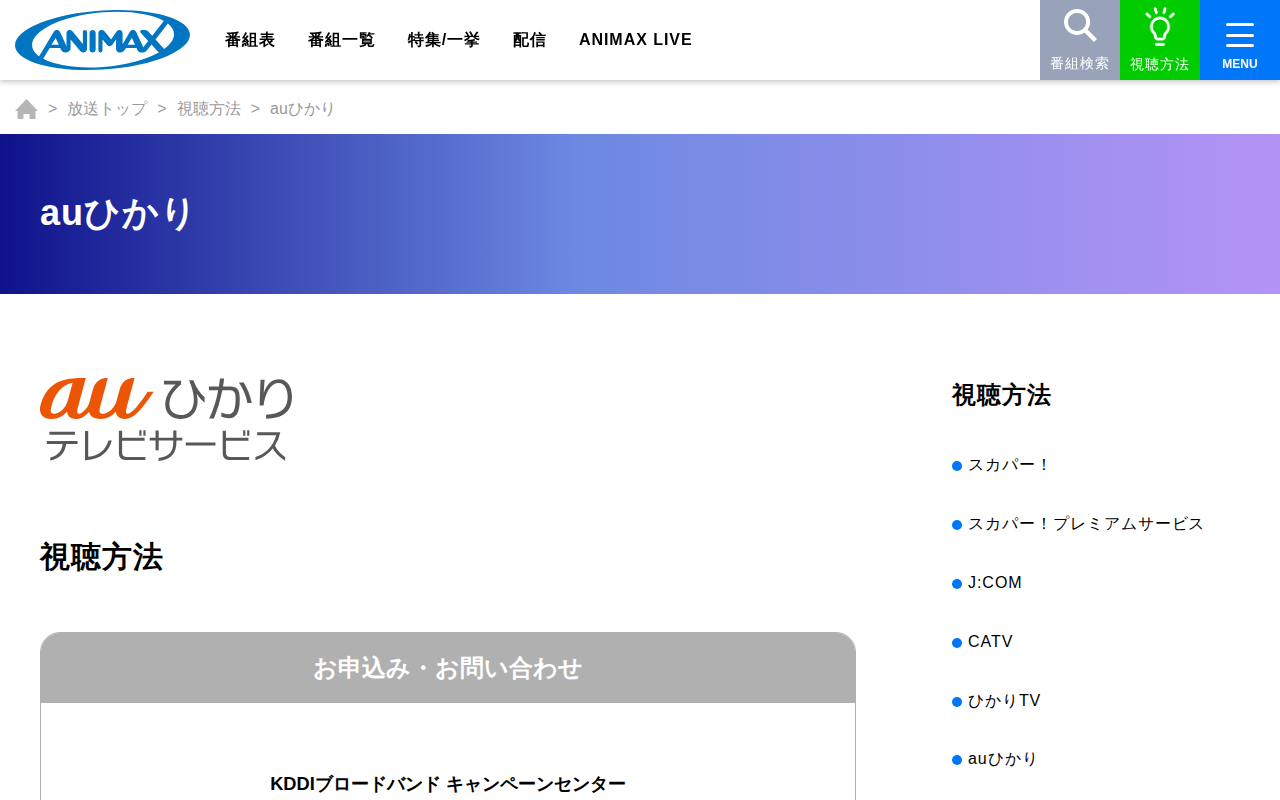
Task: Open ANIMAX LIVE in the top navigation
Action: point(636,40)
